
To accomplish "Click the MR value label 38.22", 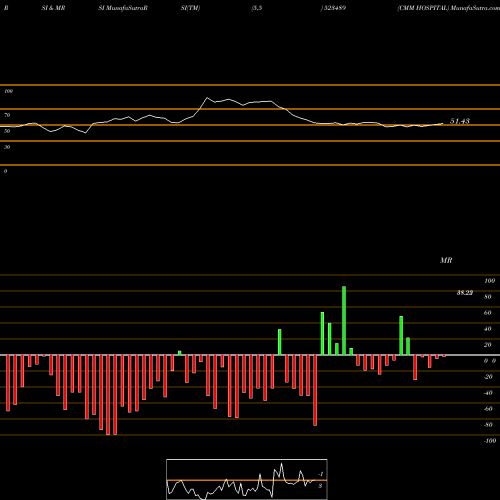I will pyautogui.click(x=465, y=293).
